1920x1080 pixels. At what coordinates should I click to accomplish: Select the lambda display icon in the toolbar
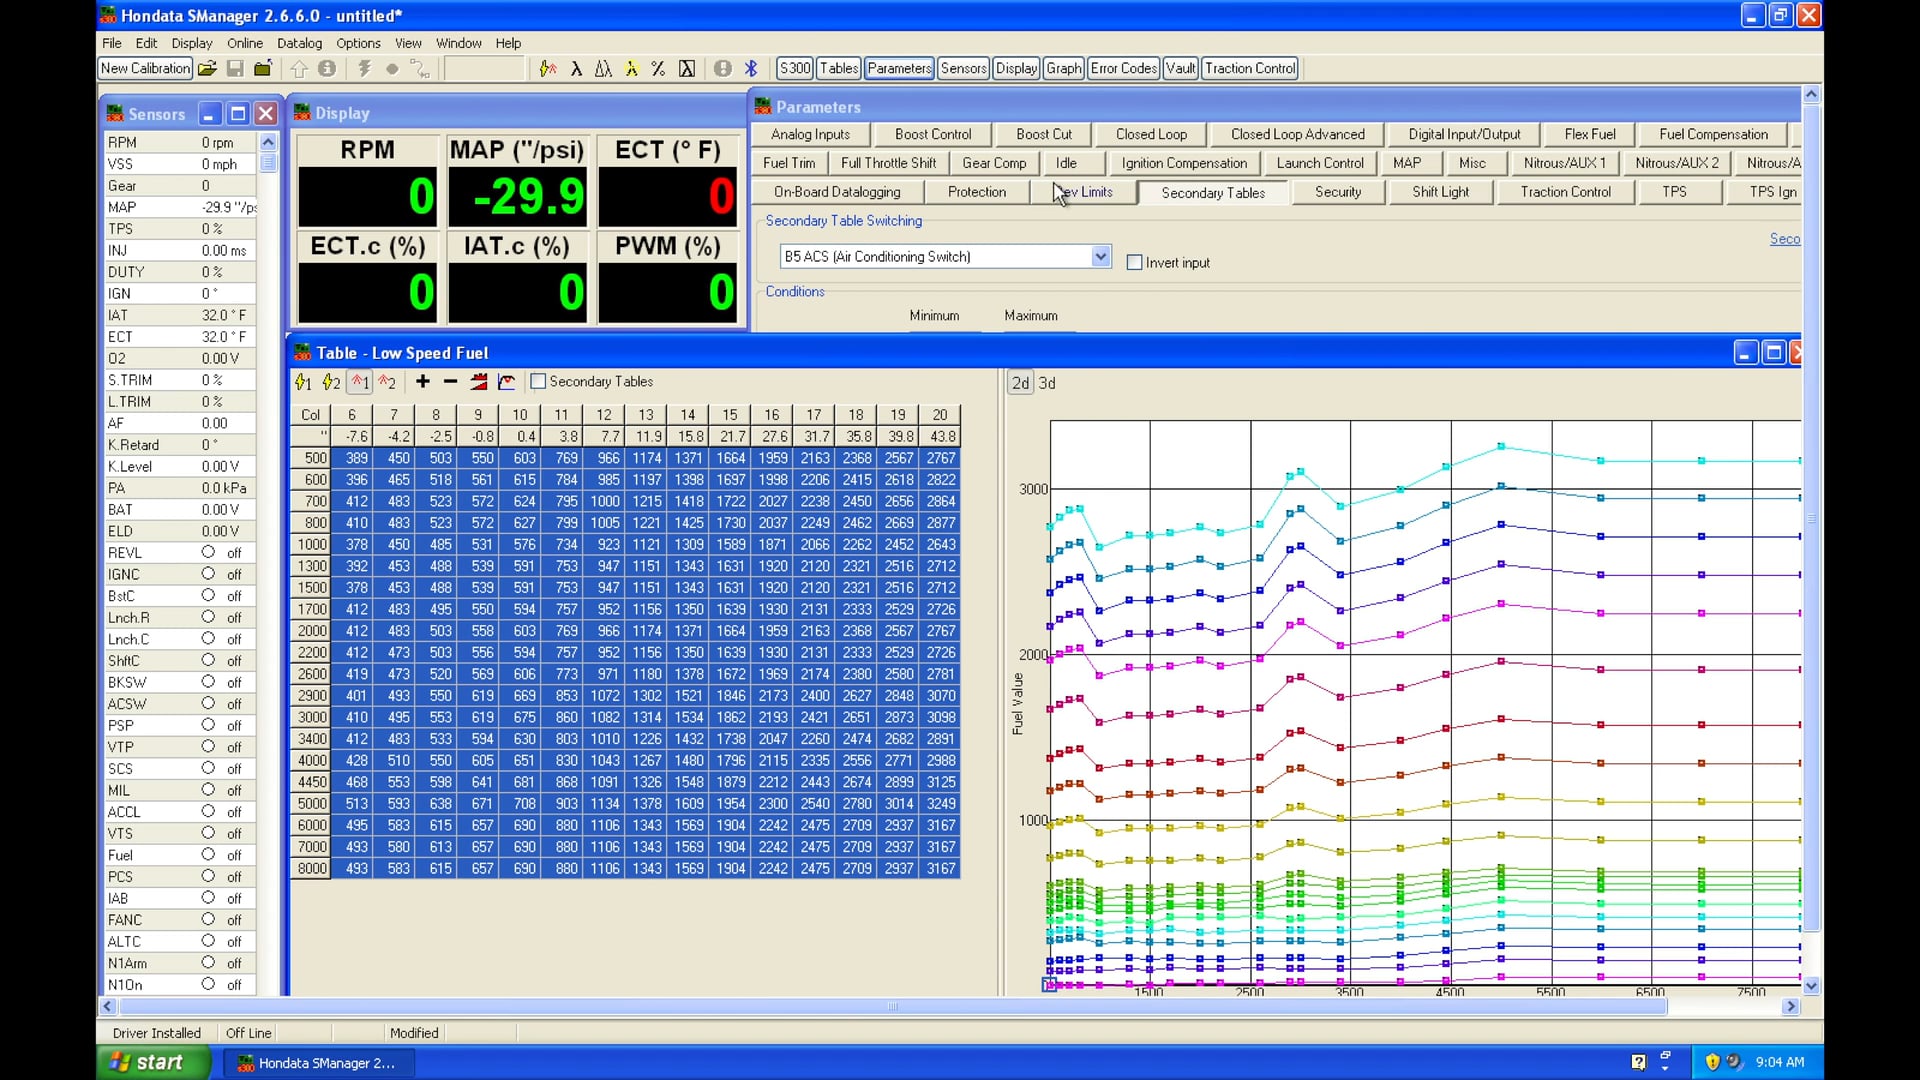pyautogui.click(x=577, y=68)
